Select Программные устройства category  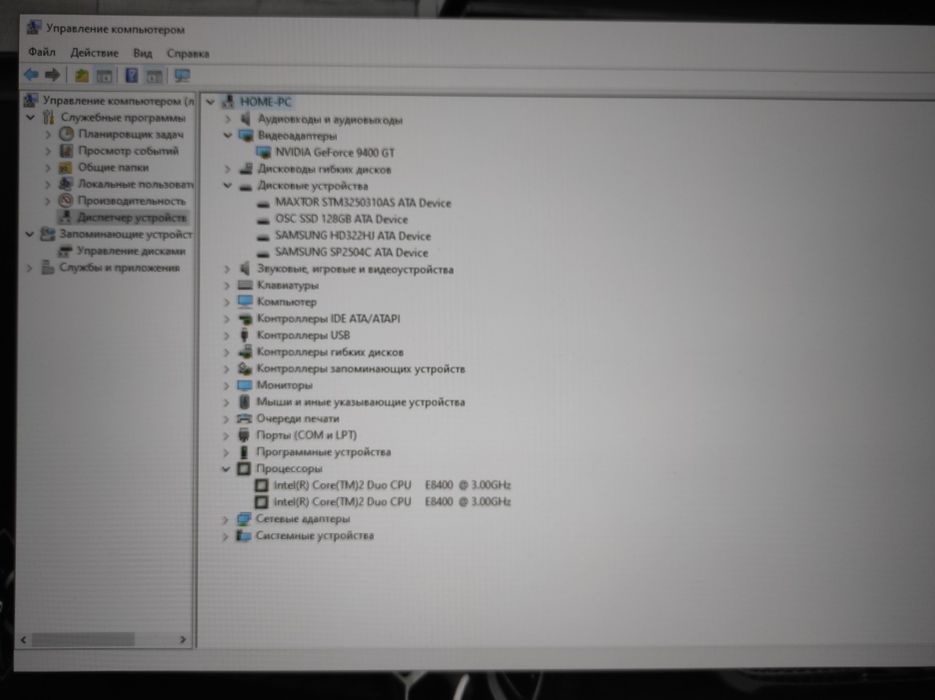click(324, 452)
